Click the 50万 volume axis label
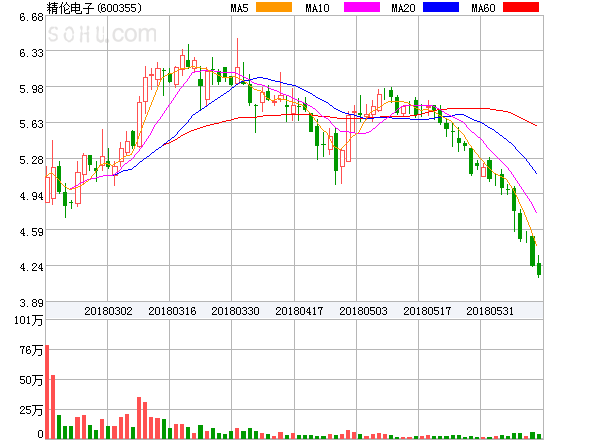This screenshot has width=600, height=440. [x=31, y=380]
